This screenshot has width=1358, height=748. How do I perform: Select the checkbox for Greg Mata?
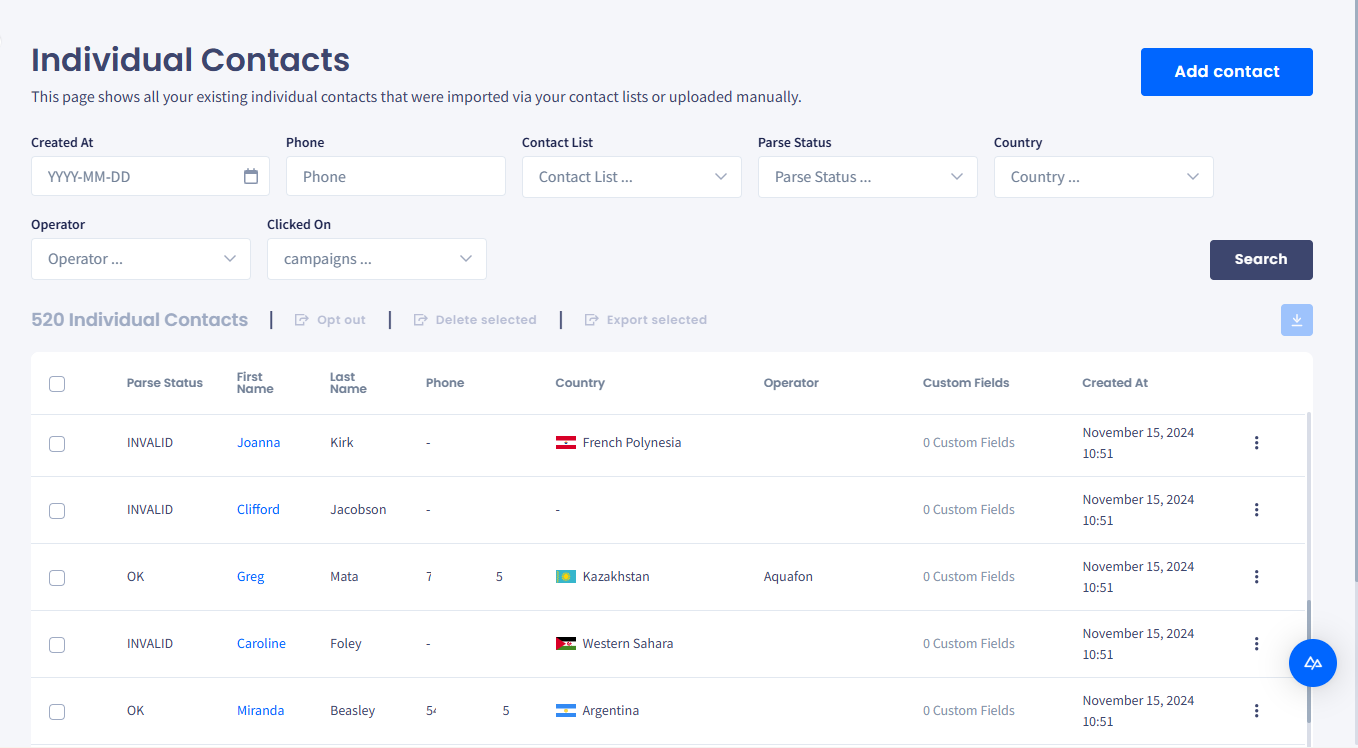pos(57,578)
